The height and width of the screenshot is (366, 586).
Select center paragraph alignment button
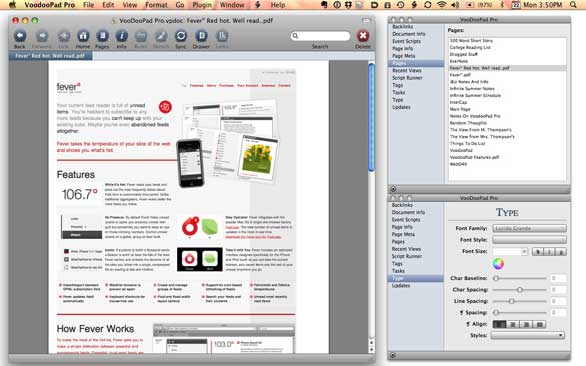click(513, 324)
